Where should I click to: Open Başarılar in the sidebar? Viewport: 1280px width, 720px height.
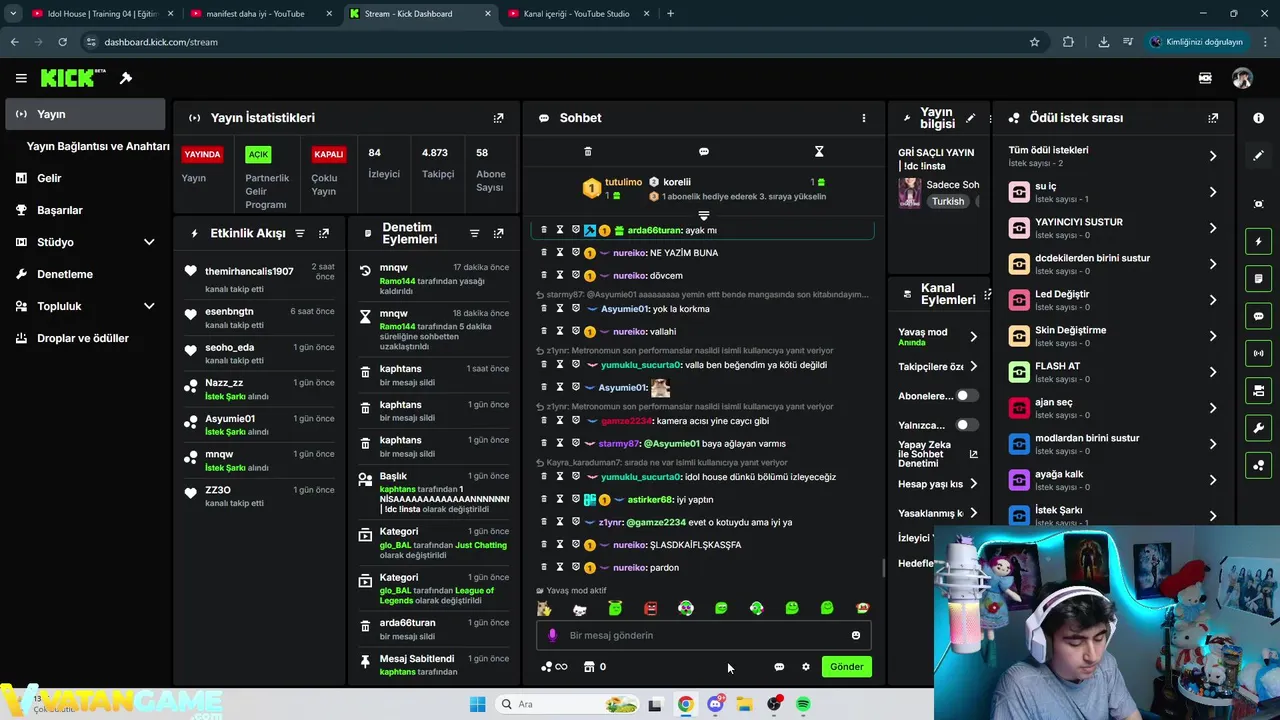coord(85,210)
